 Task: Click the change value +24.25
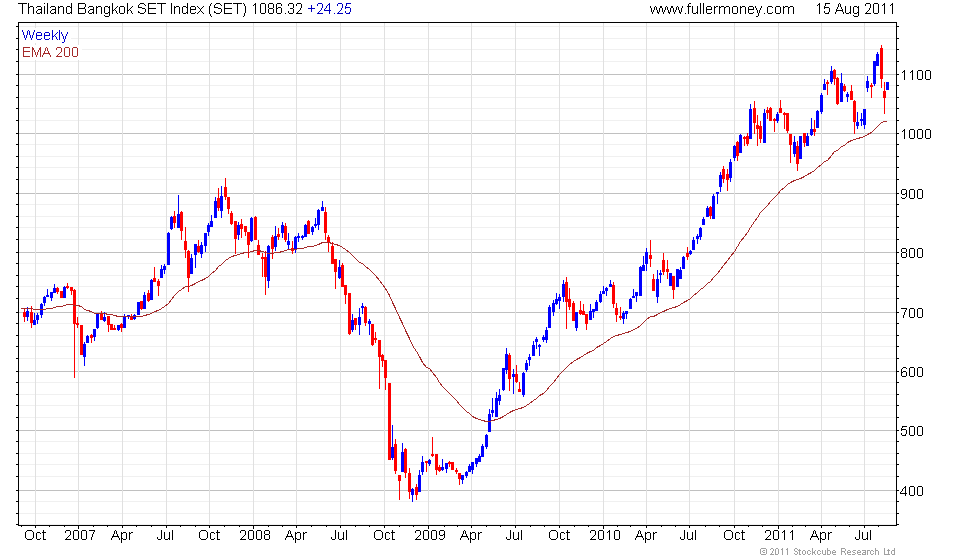[329, 9]
